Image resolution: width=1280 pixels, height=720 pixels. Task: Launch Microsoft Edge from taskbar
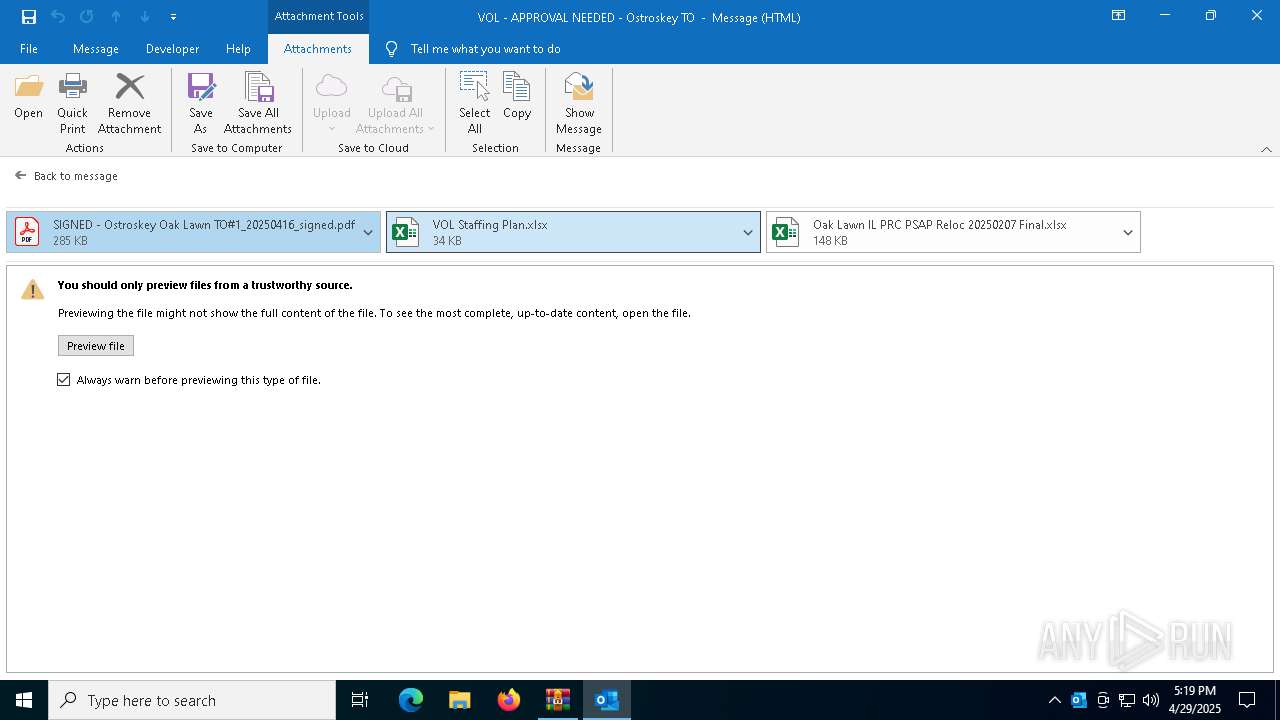(x=411, y=700)
